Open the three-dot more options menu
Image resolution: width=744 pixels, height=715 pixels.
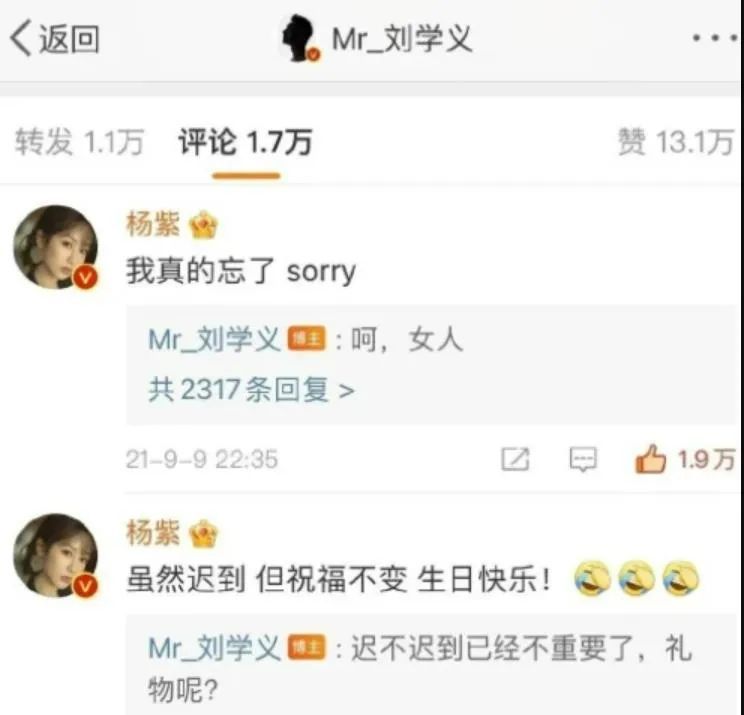pyautogui.click(x=716, y=38)
